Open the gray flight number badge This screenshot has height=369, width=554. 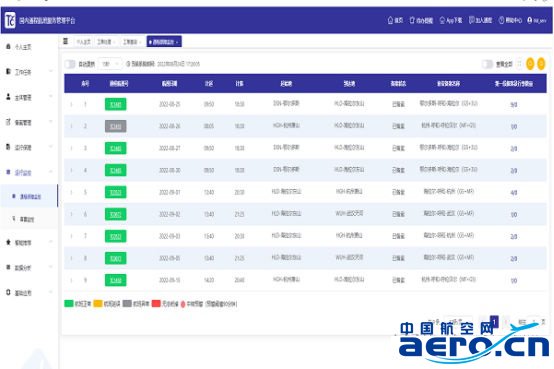click(x=116, y=126)
